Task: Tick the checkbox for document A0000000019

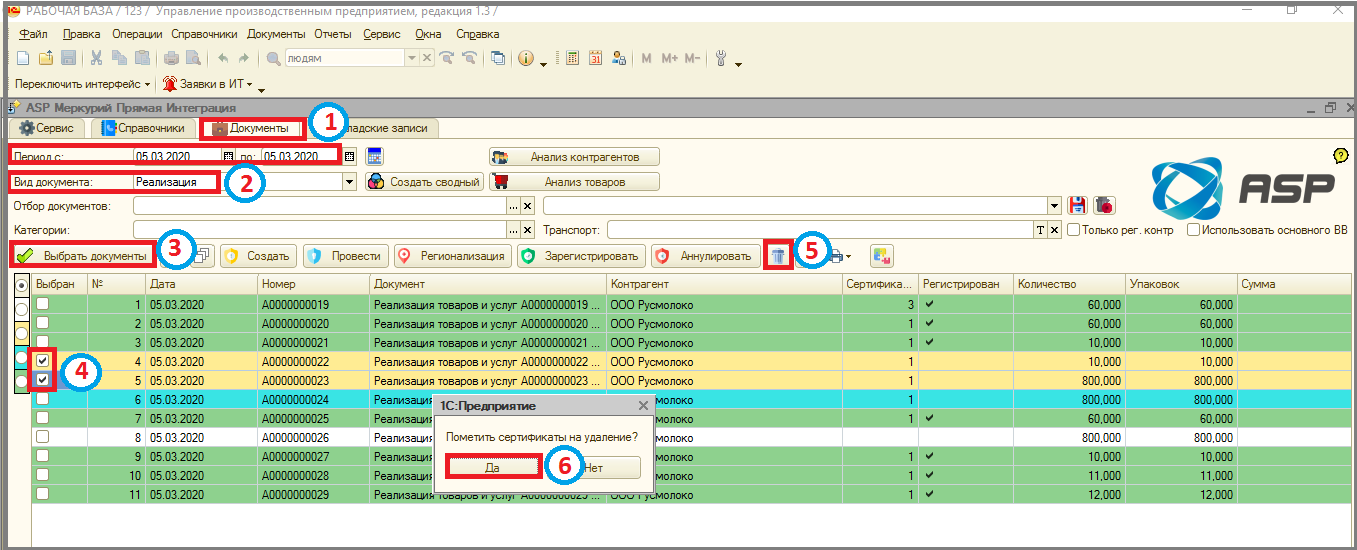Action: [43, 304]
